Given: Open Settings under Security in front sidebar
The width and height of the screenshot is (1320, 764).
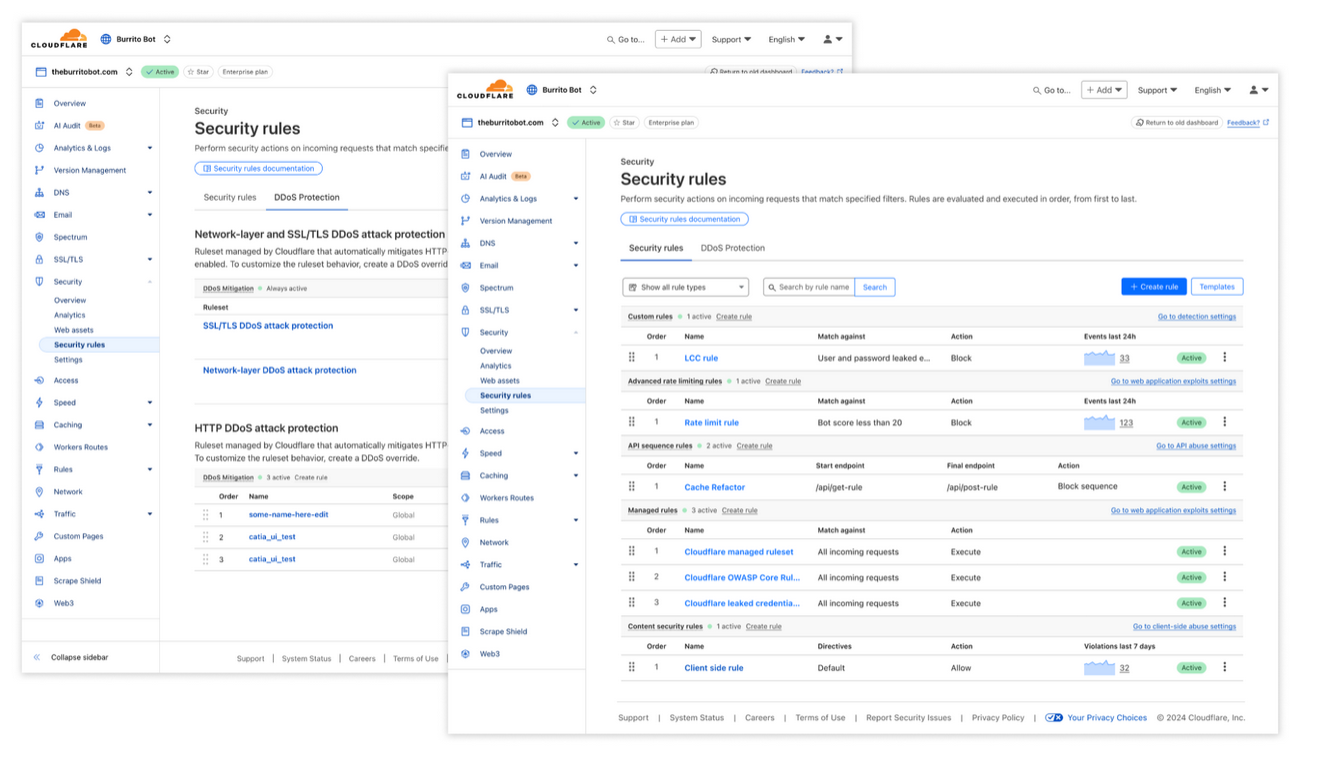Looking at the screenshot, I should click(x=494, y=410).
